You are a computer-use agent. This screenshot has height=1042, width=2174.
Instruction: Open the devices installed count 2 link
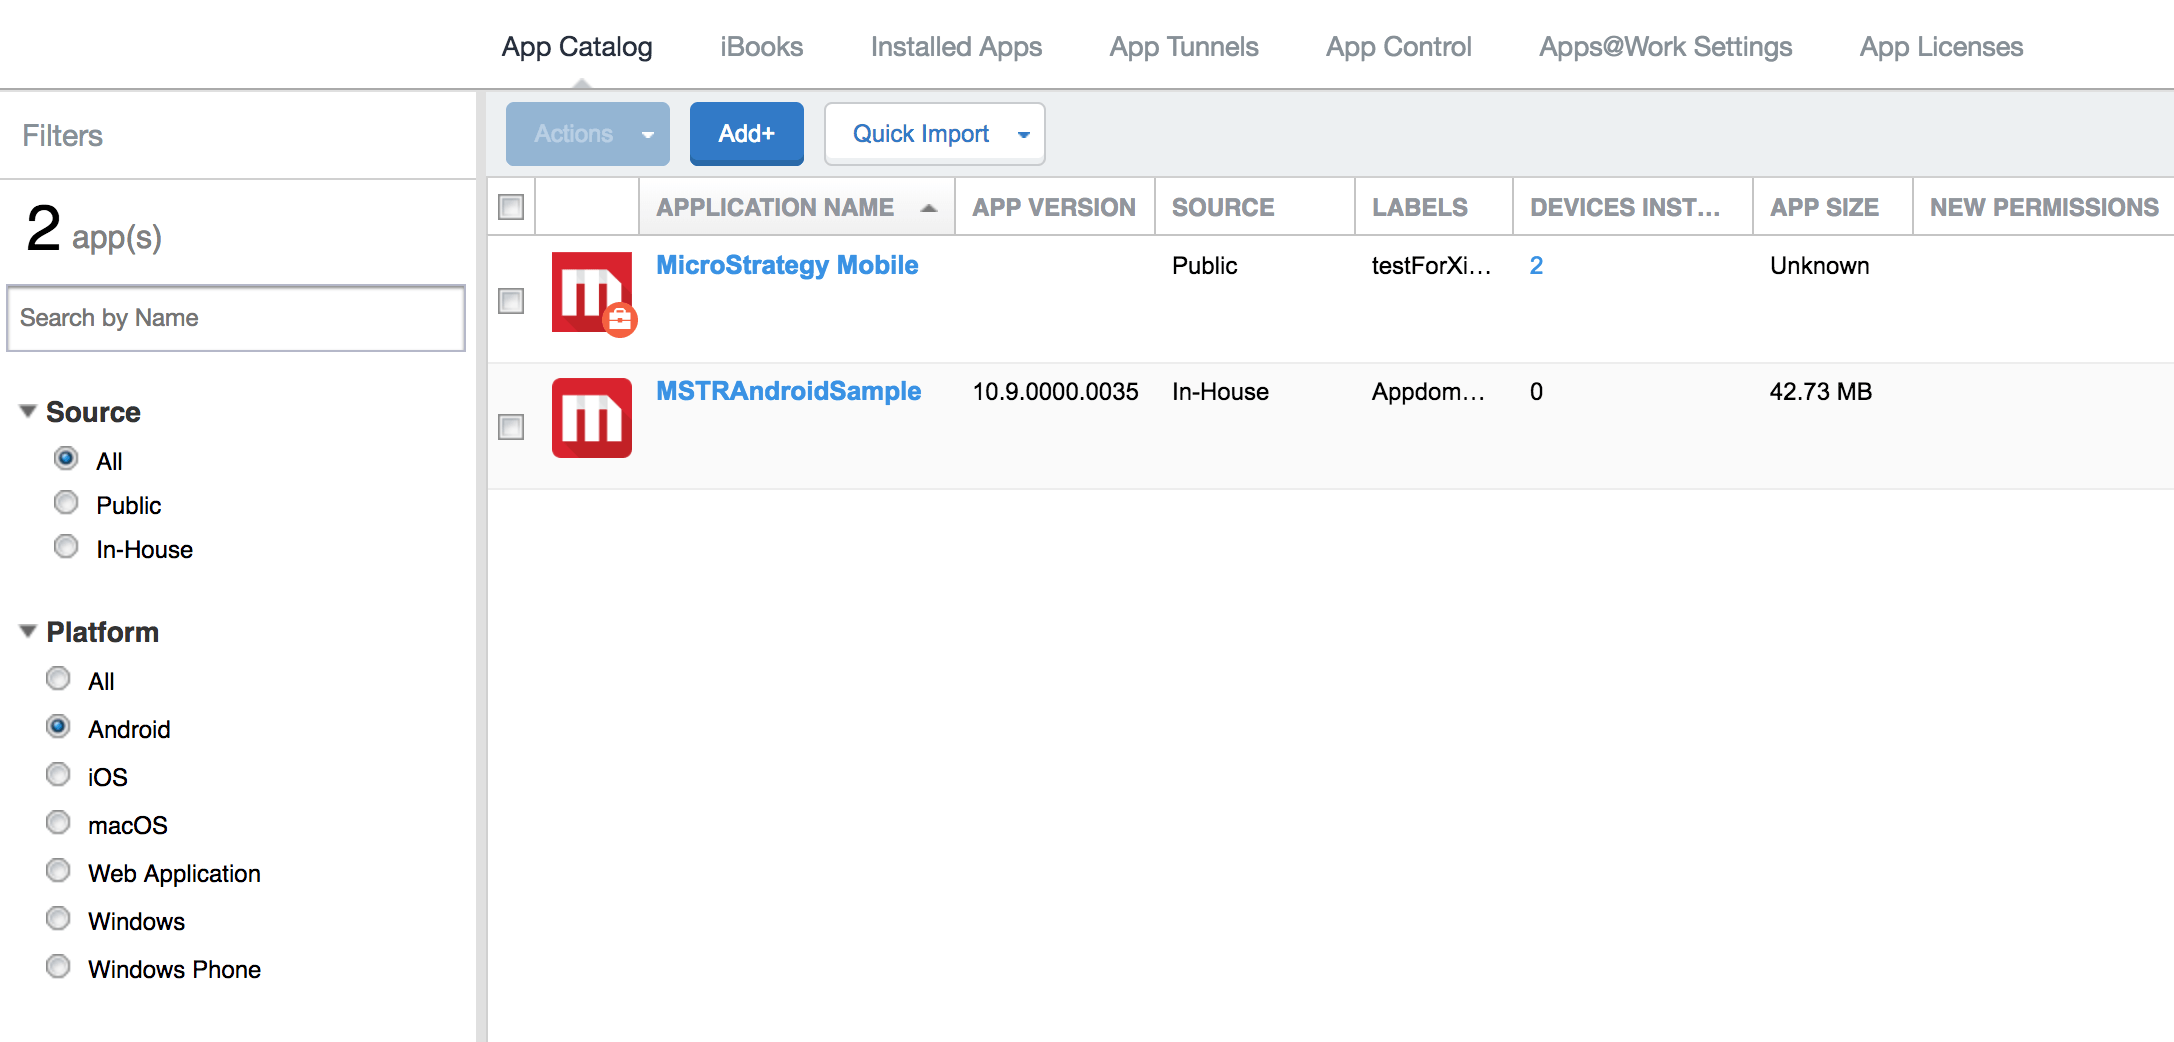pos(1536,265)
